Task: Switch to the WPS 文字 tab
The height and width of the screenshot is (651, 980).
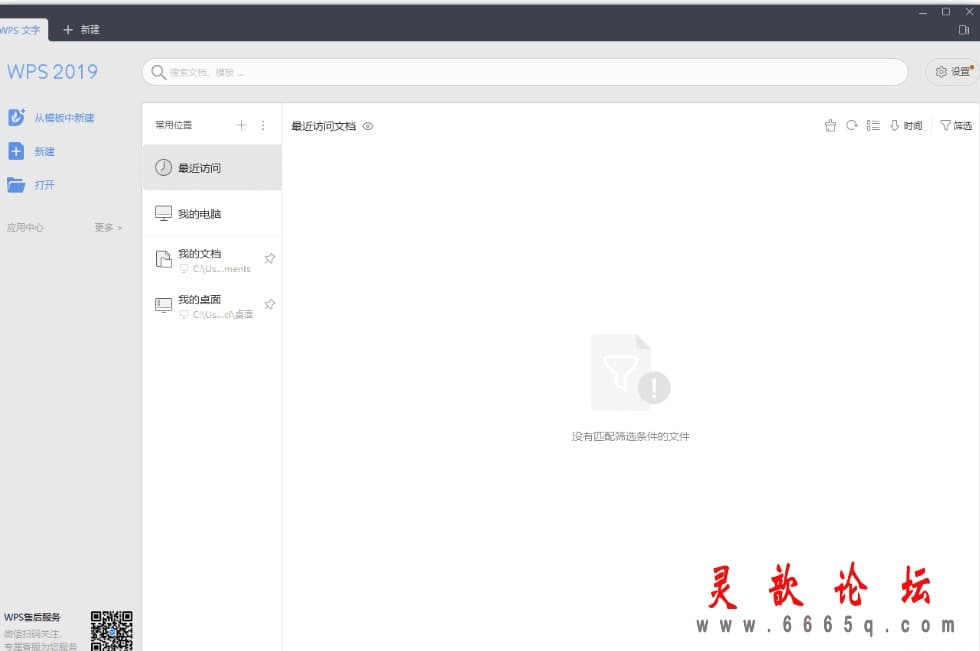Action: click(x=22, y=29)
